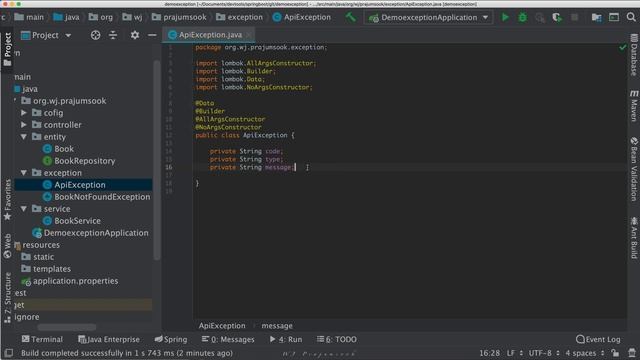
Task: Open the Favorites side panel
Action: [7, 200]
